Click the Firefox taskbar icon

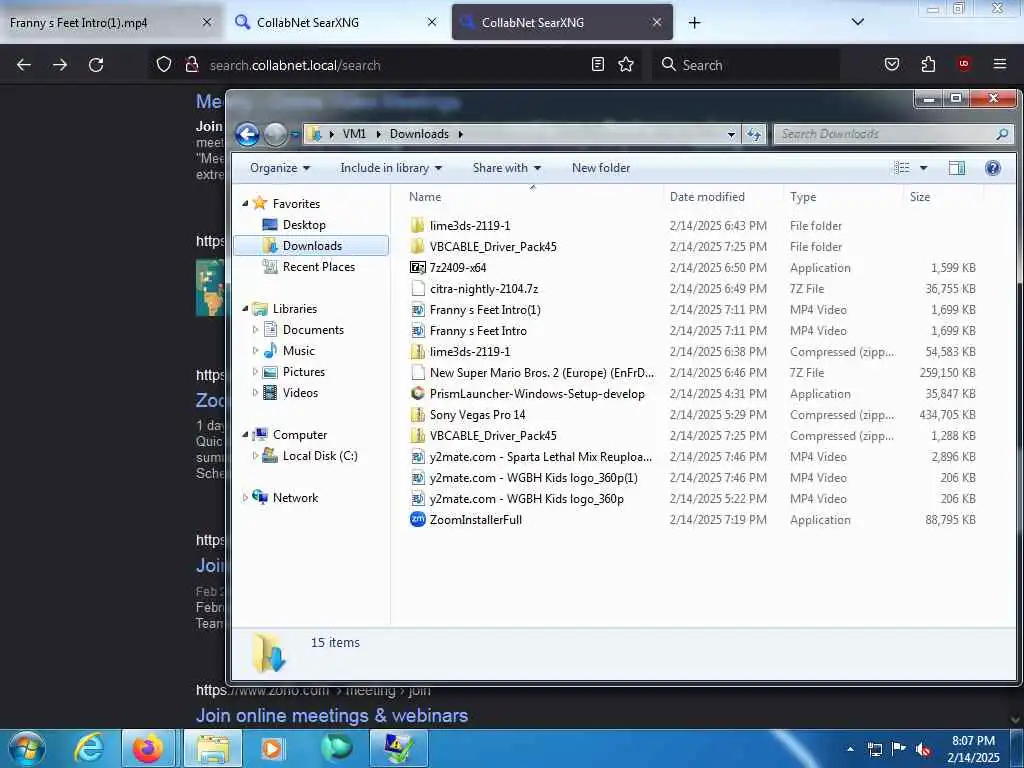point(148,748)
